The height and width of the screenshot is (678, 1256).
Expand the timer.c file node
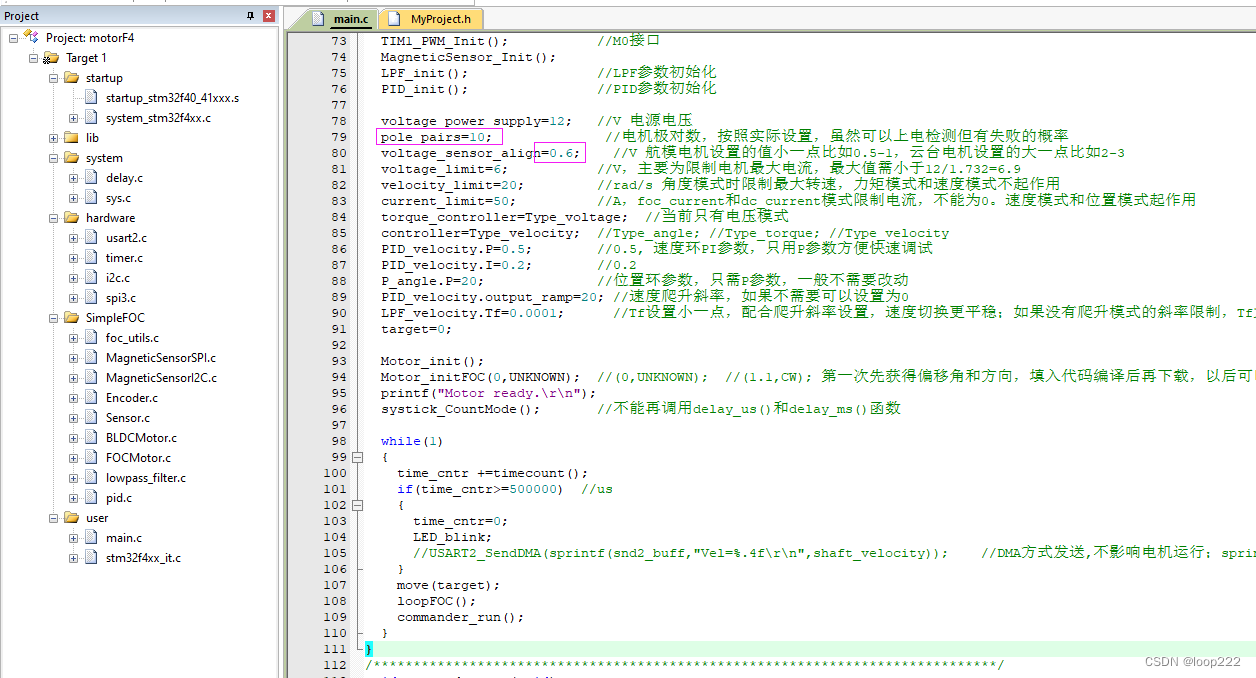tap(73, 258)
